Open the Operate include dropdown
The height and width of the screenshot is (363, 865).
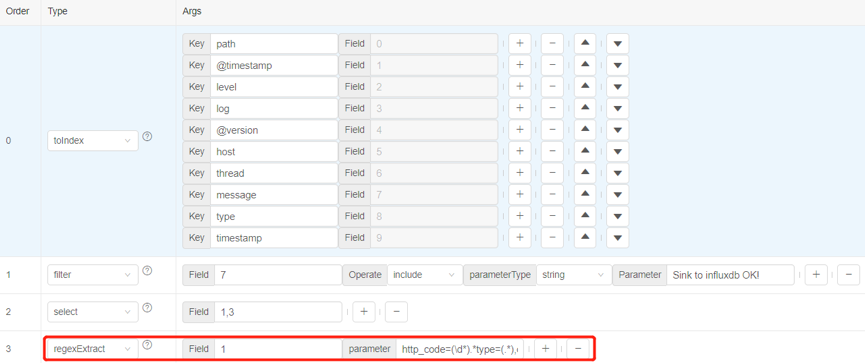tap(425, 275)
